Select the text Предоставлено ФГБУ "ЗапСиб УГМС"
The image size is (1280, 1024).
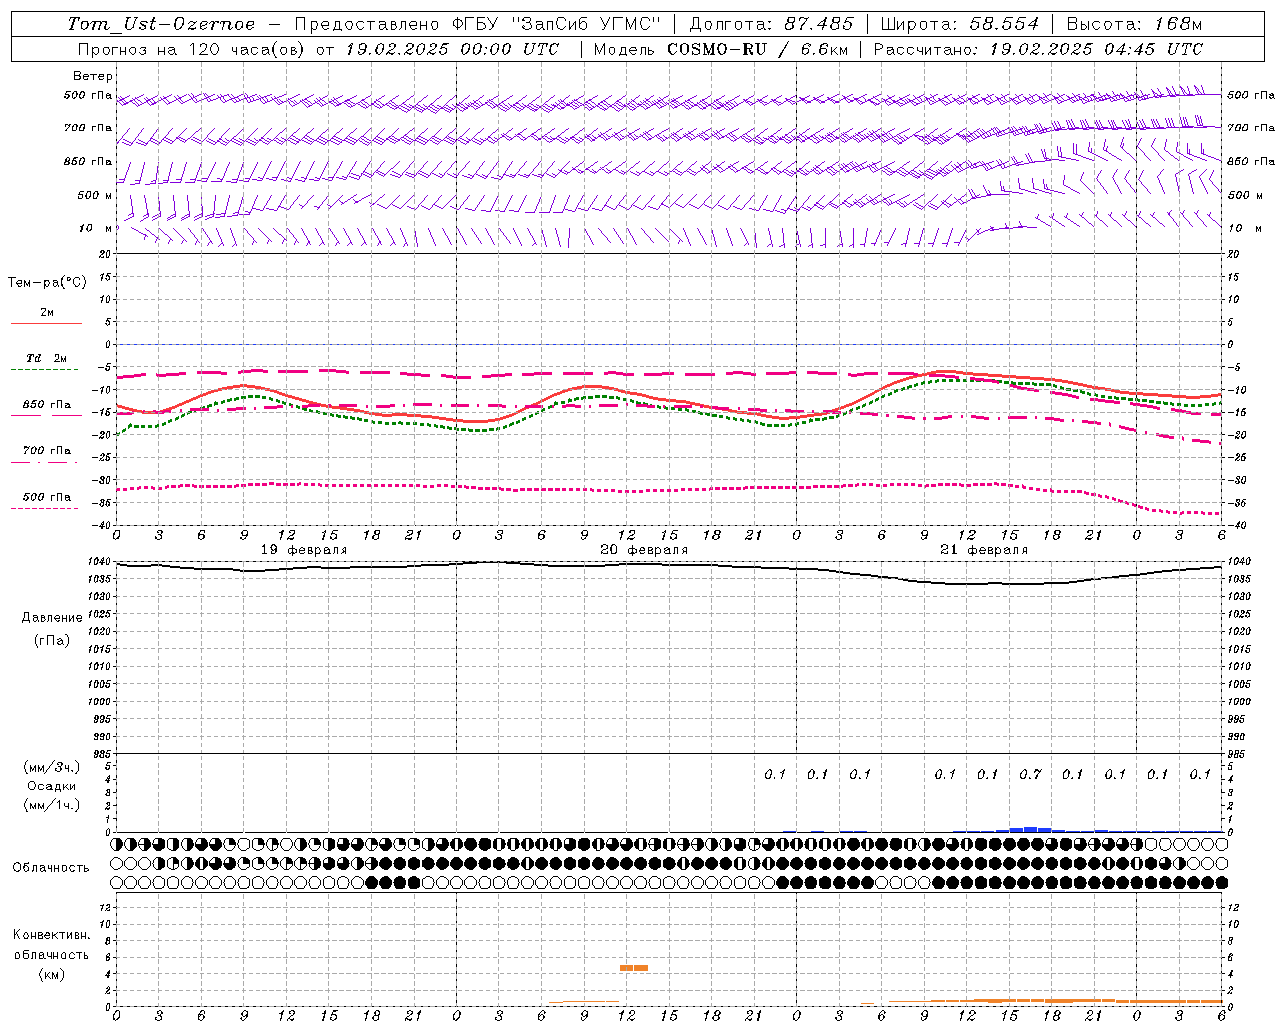tap(478, 24)
